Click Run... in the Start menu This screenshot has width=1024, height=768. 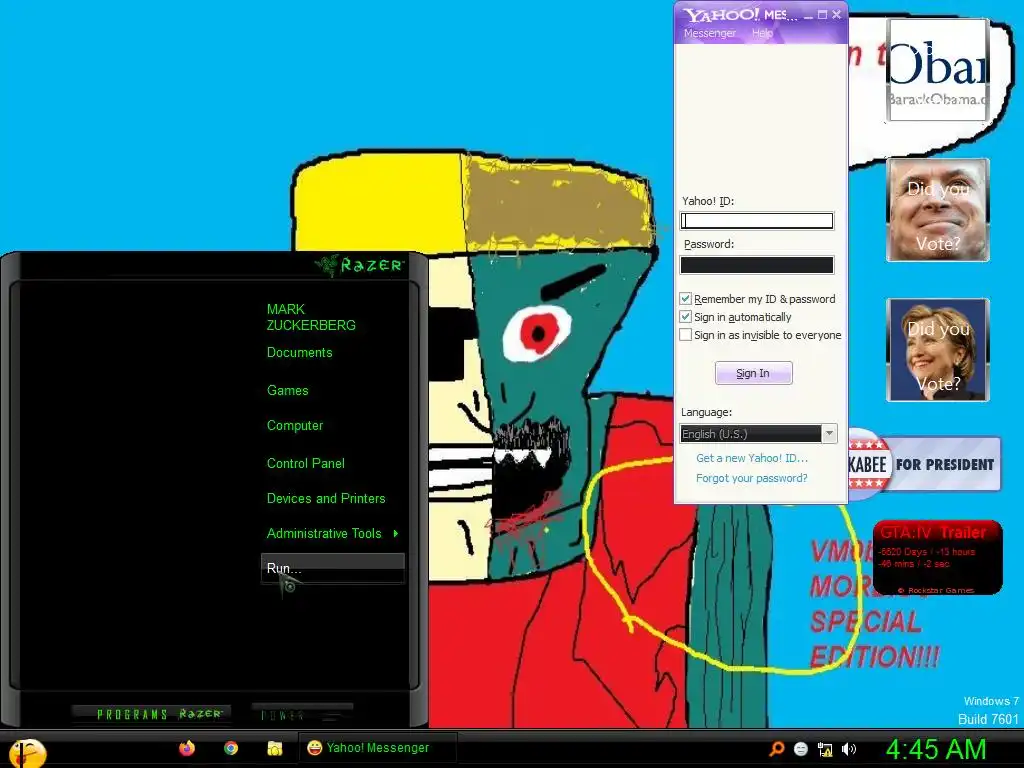(333, 568)
